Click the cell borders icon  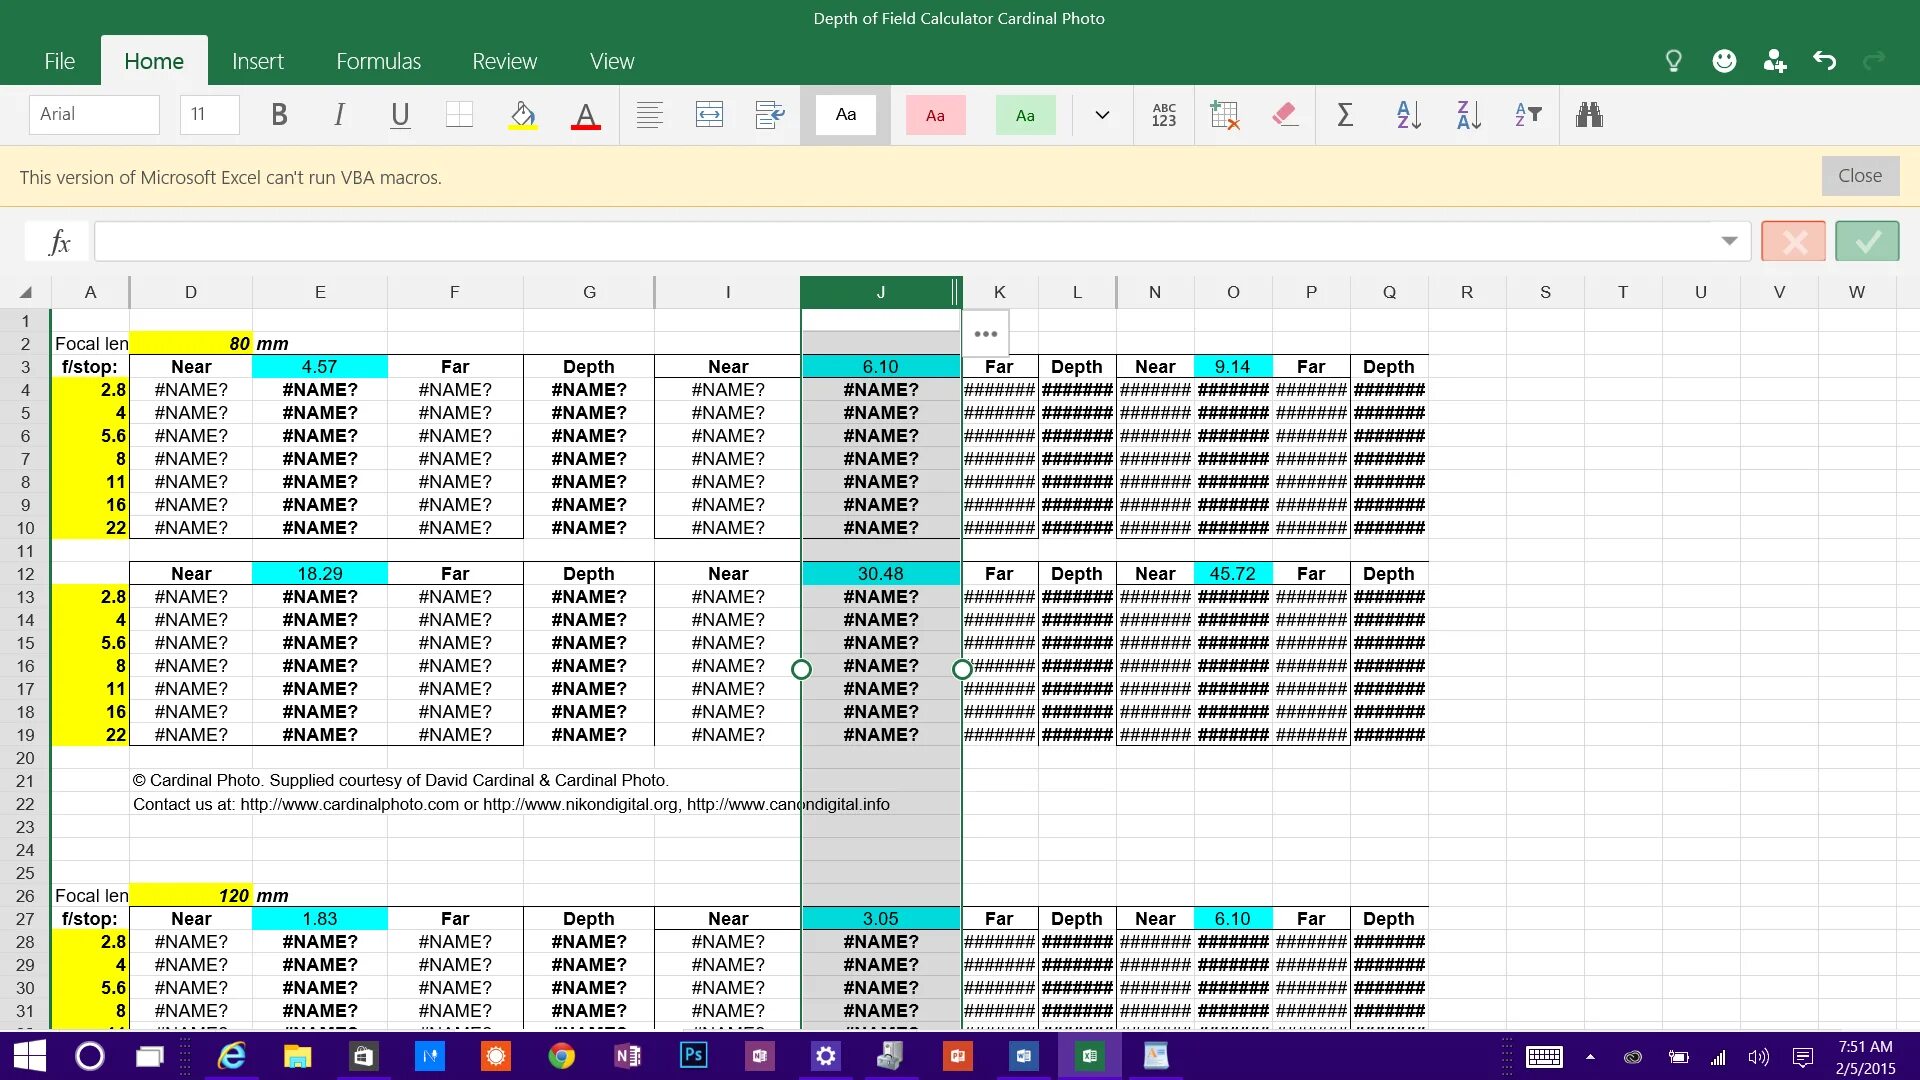[459, 115]
